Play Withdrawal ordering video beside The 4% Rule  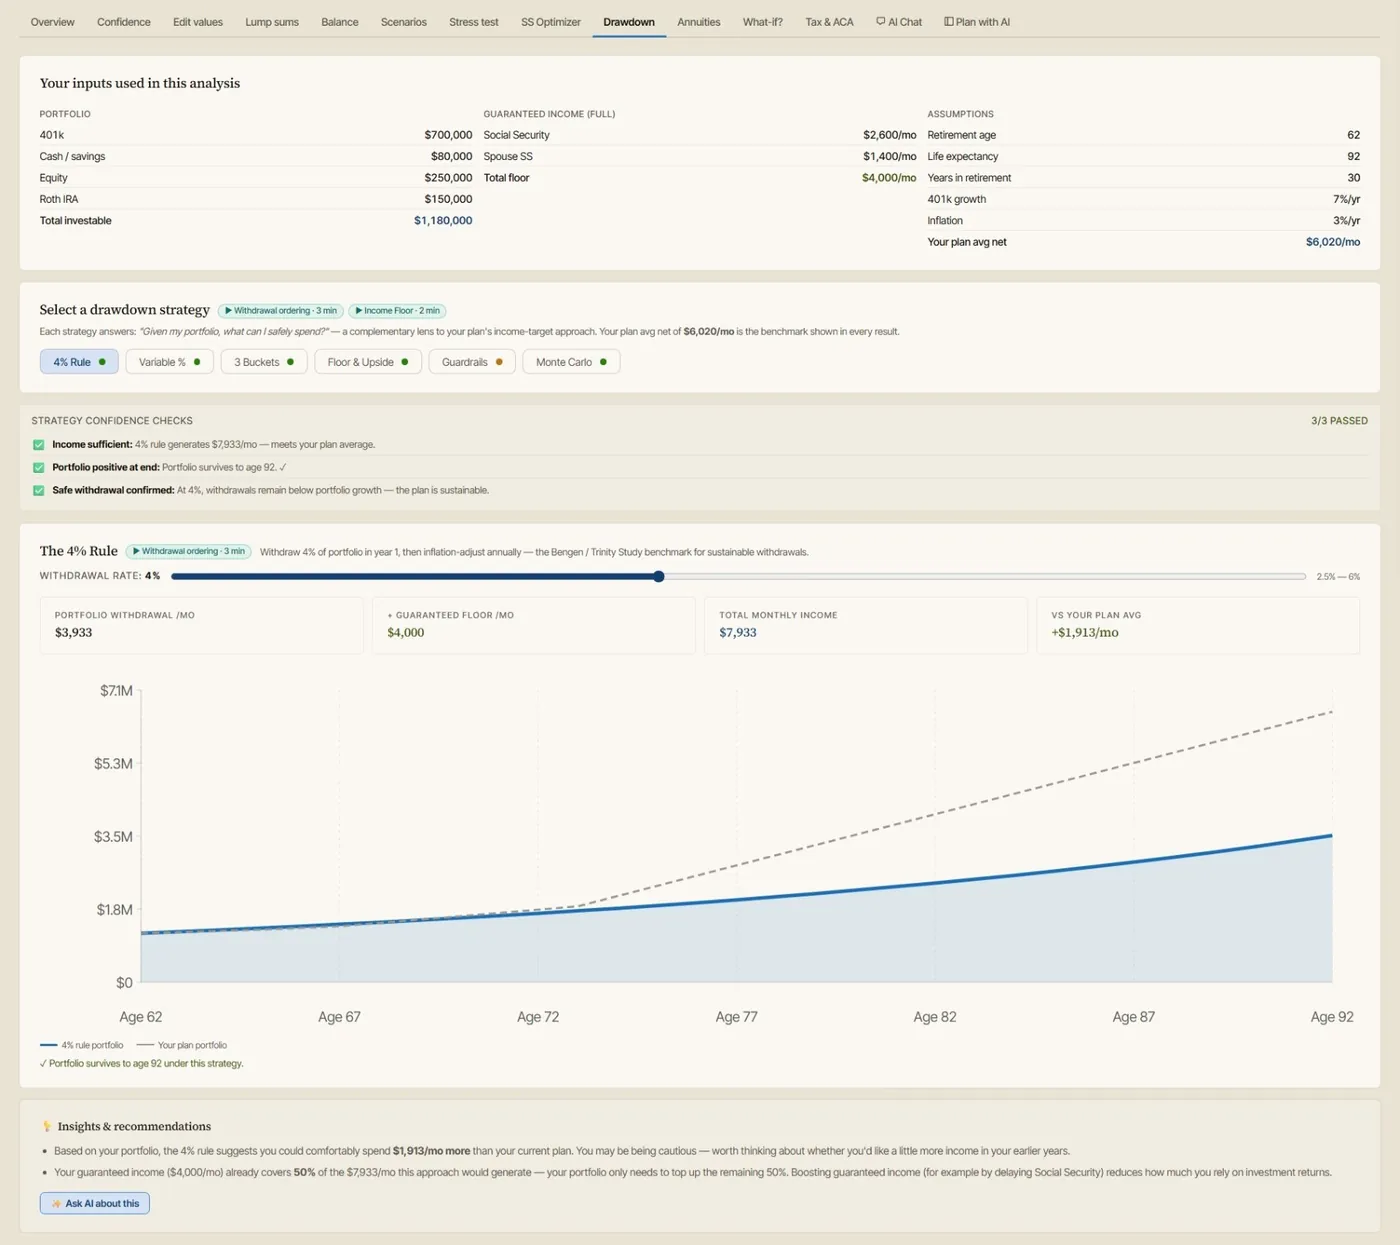point(188,552)
